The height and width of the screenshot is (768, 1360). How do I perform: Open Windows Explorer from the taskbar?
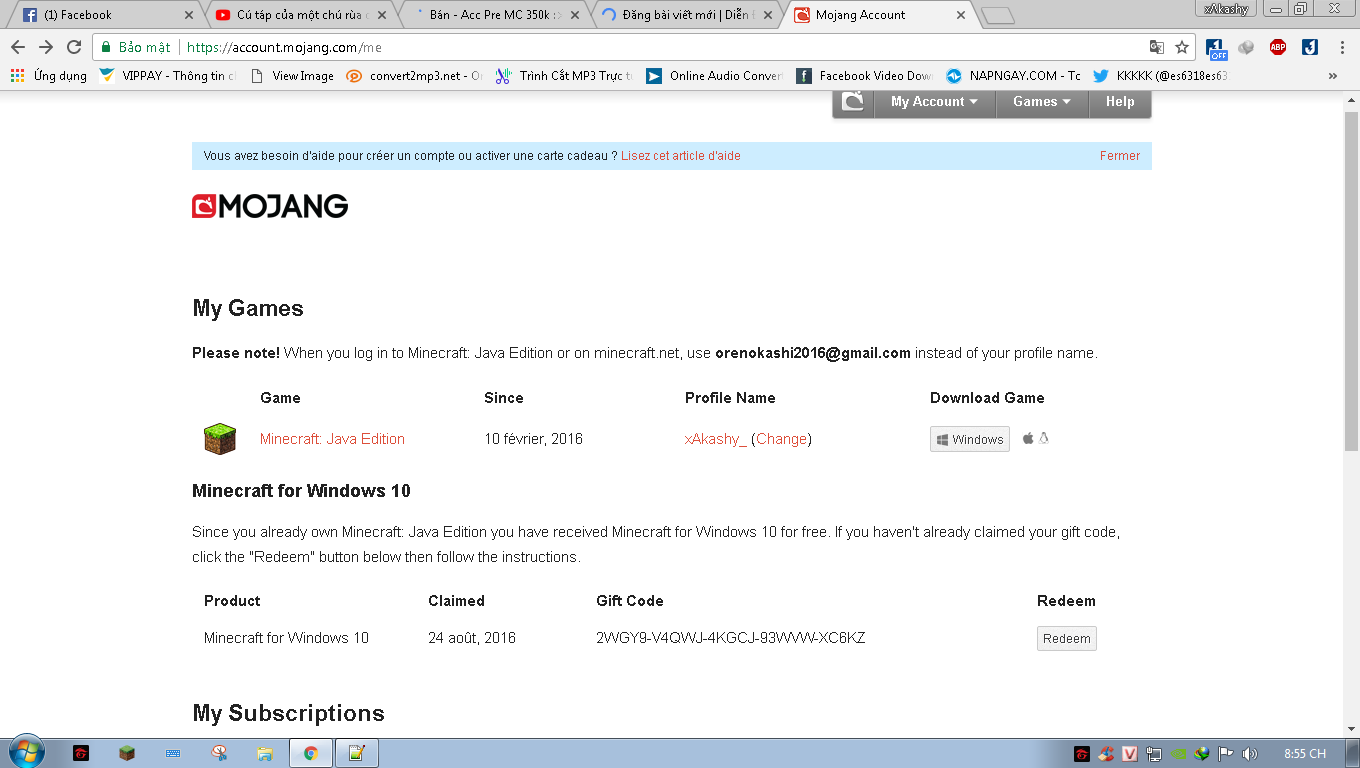(x=265, y=753)
